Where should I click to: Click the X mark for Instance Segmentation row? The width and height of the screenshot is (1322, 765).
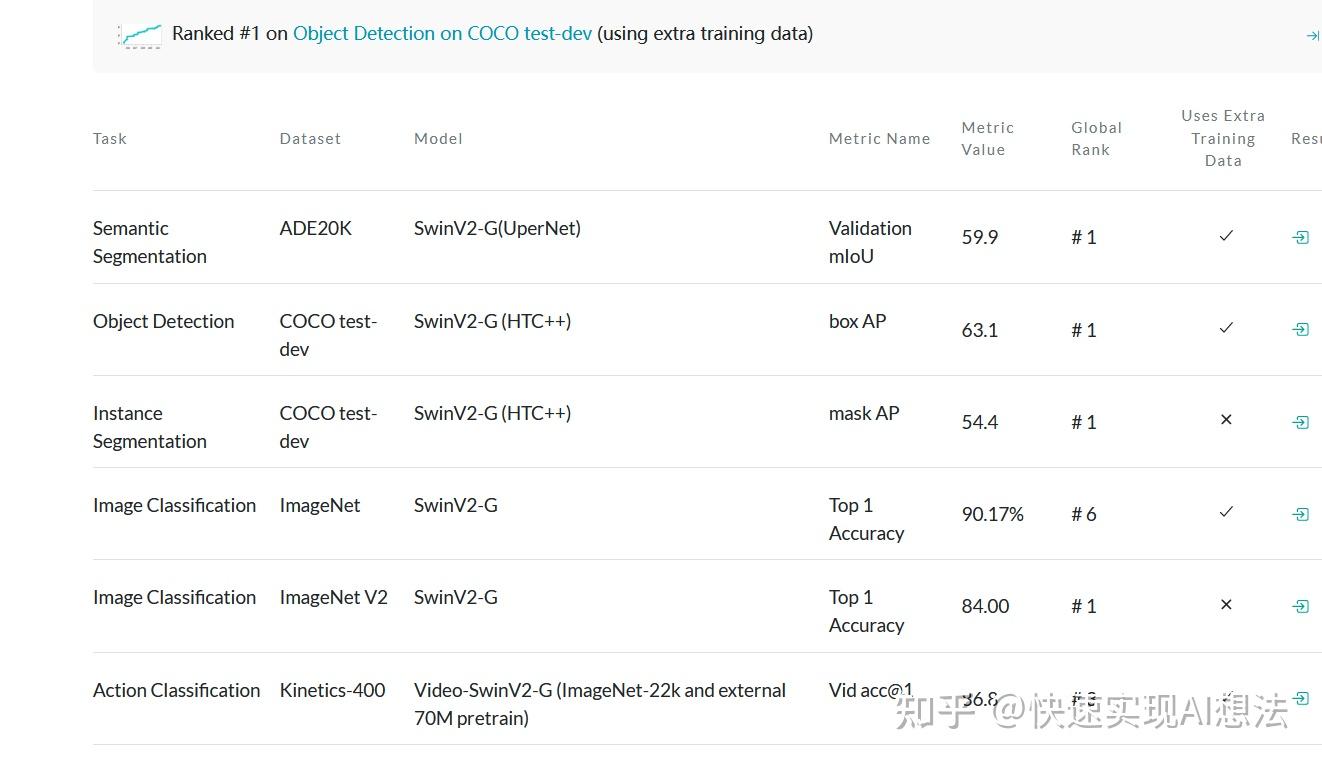click(x=1225, y=420)
